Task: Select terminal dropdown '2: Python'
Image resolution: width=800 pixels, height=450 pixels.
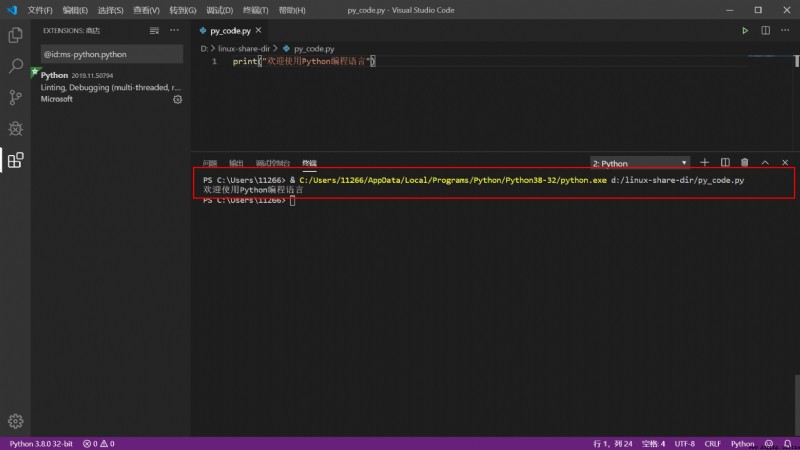Action: [x=640, y=163]
